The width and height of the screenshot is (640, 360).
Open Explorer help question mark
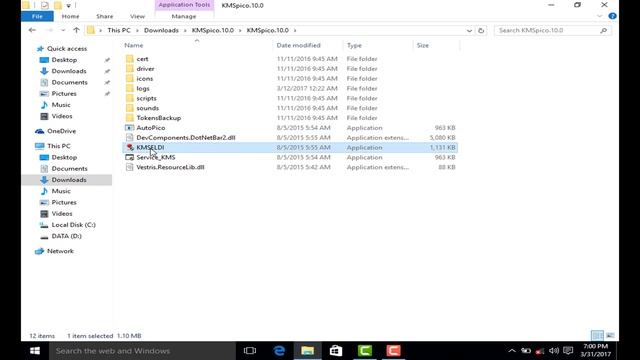pos(612,16)
